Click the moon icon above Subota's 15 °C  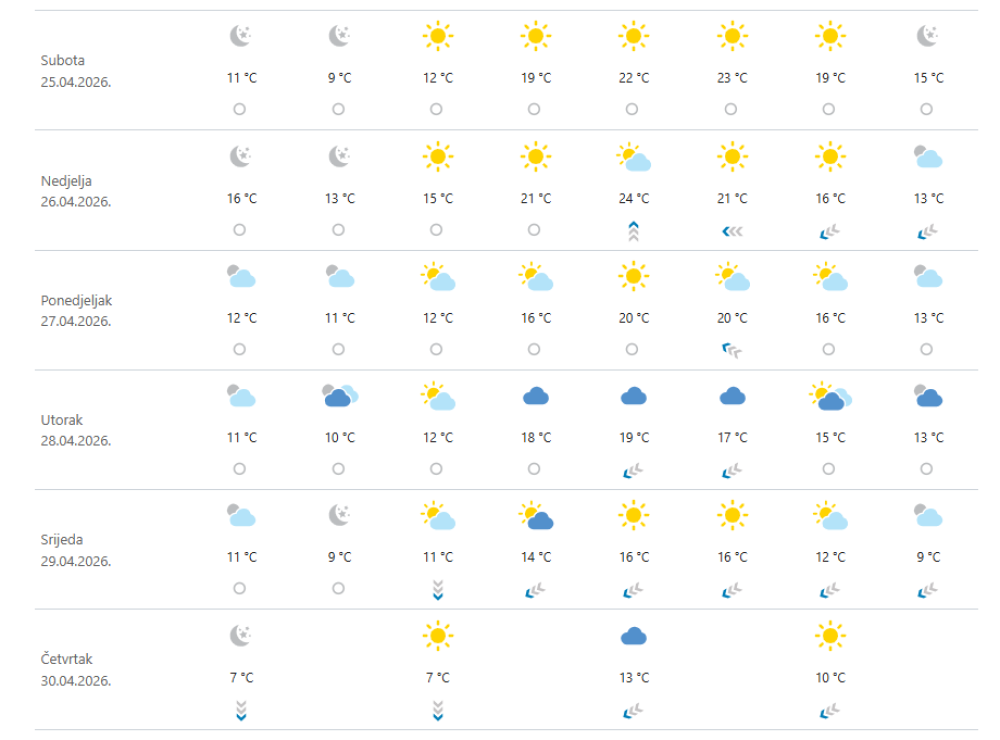click(927, 37)
